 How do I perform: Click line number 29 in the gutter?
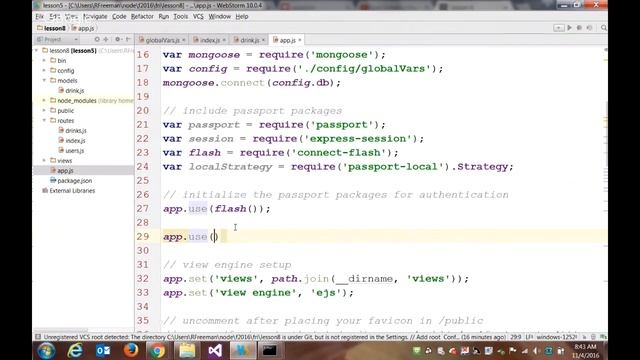143,237
